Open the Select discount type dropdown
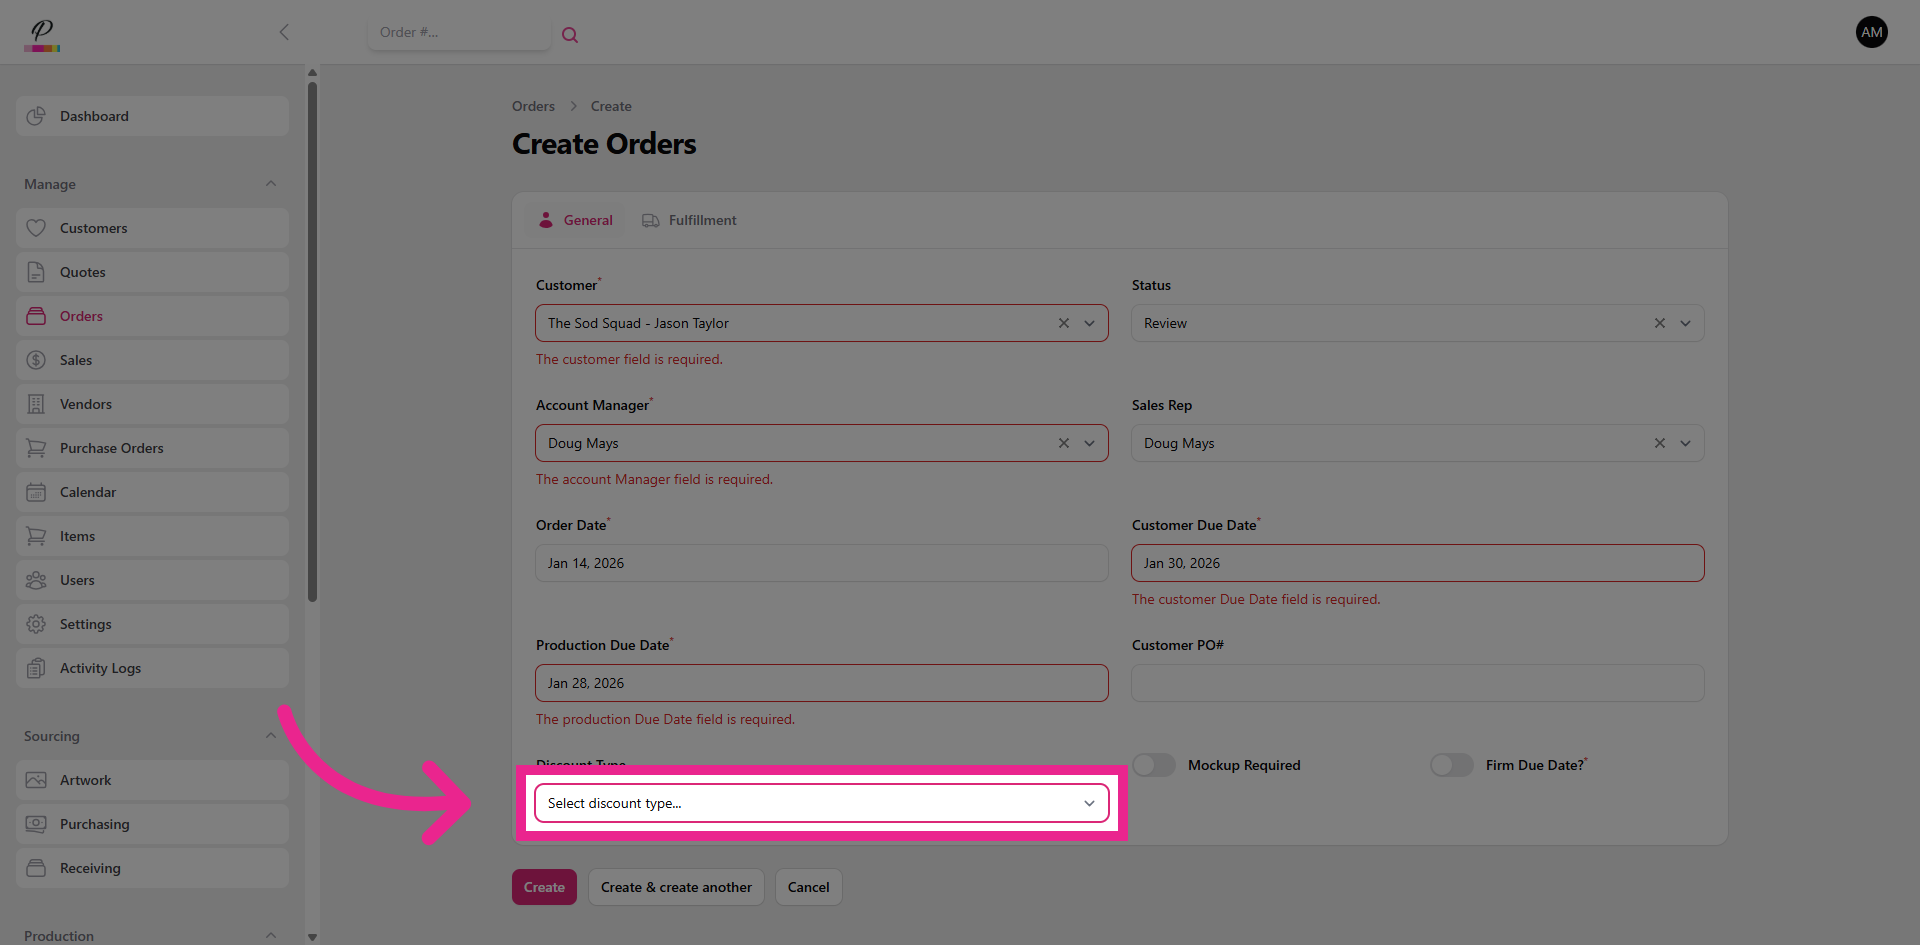The width and height of the screenshot is (1920, 945). pyautogui.click(x=821, y=803)
